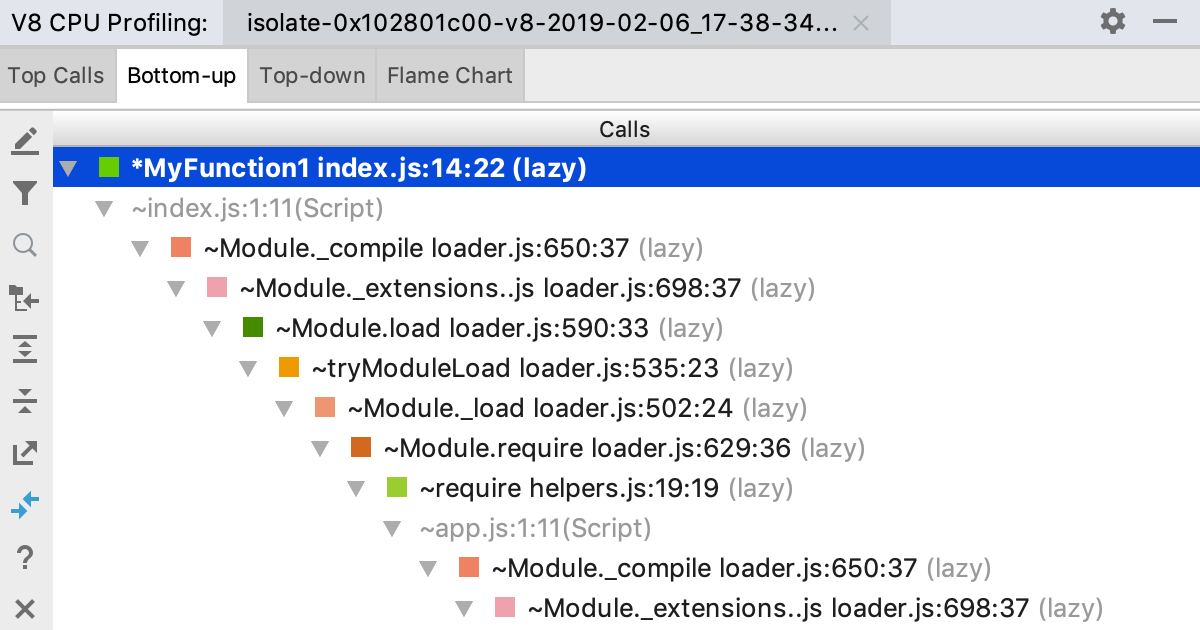
Task: Select the pencil edit icon in the sidebar
Action: point(25,140)
